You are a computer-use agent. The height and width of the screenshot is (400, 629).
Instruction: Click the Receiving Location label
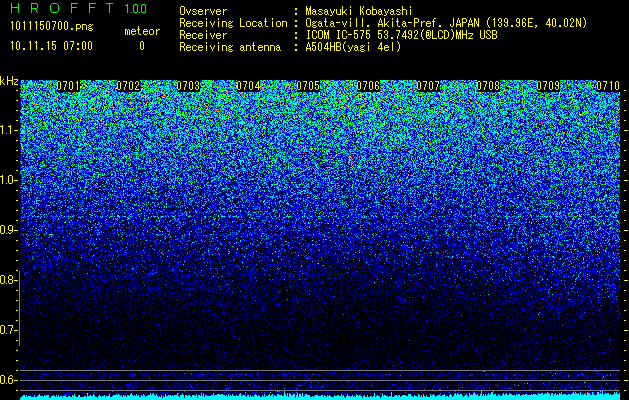[x=233, y=23]
